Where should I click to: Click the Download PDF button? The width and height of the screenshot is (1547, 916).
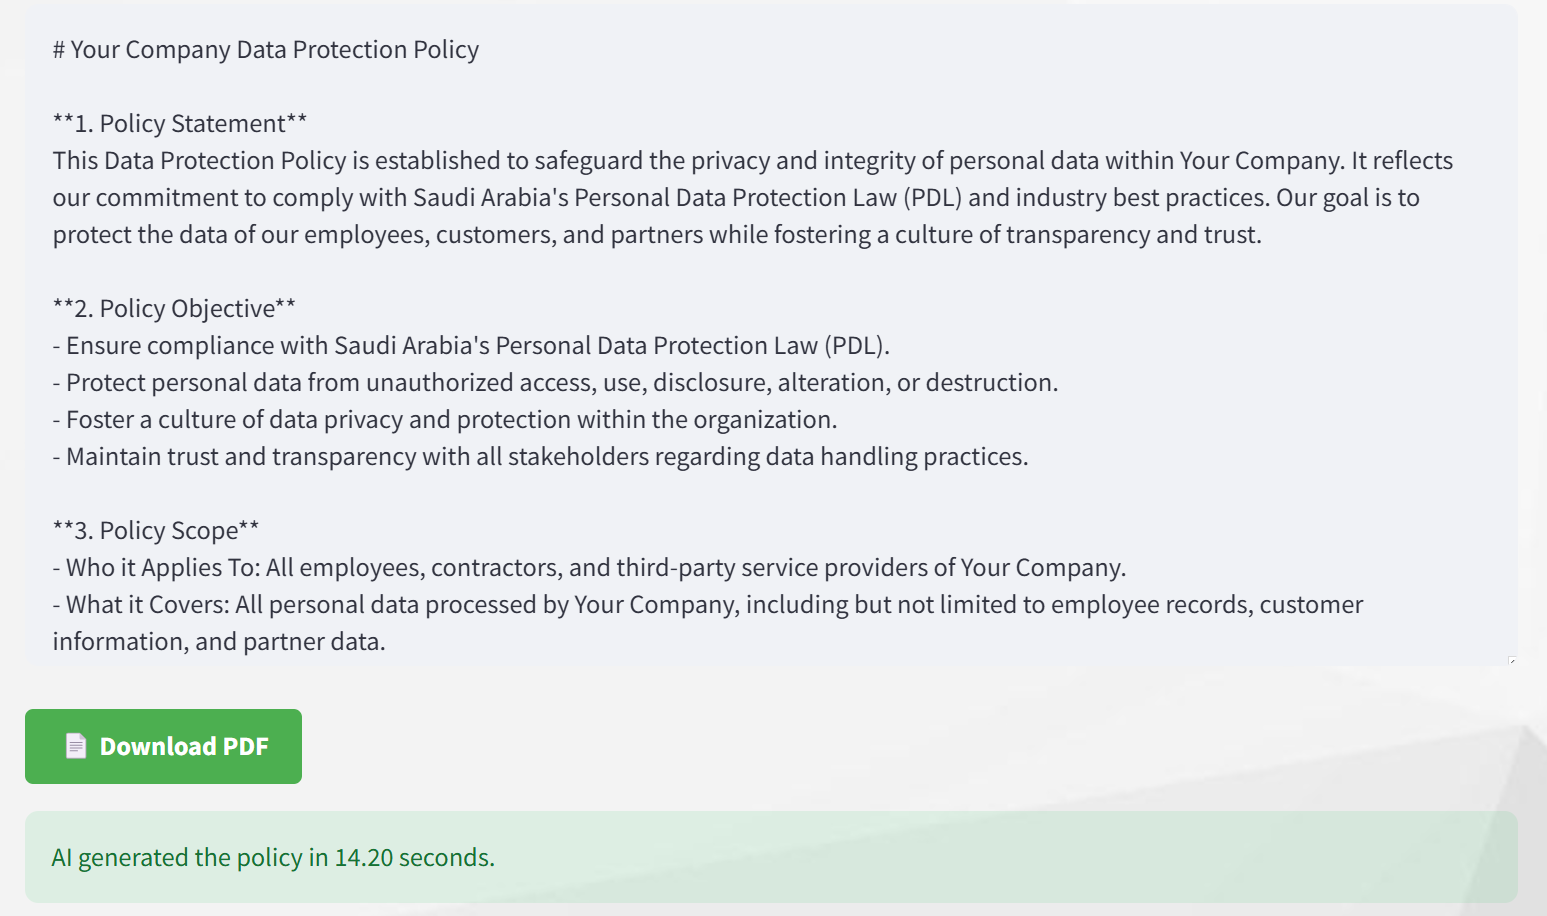pyautogui.click(x=163, y=746)
